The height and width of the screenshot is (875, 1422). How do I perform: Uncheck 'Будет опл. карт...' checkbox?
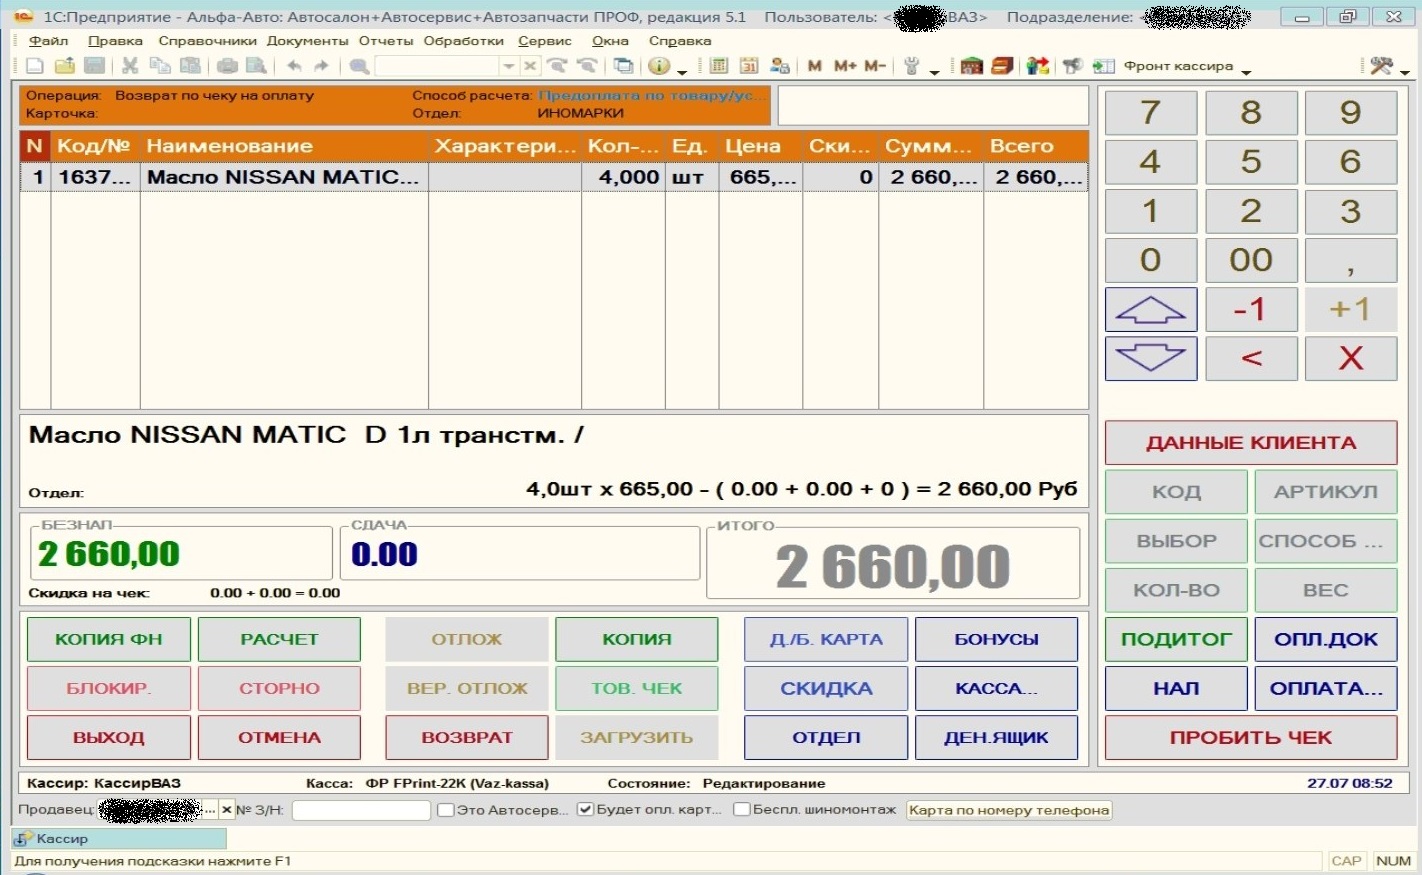[586, 810]
